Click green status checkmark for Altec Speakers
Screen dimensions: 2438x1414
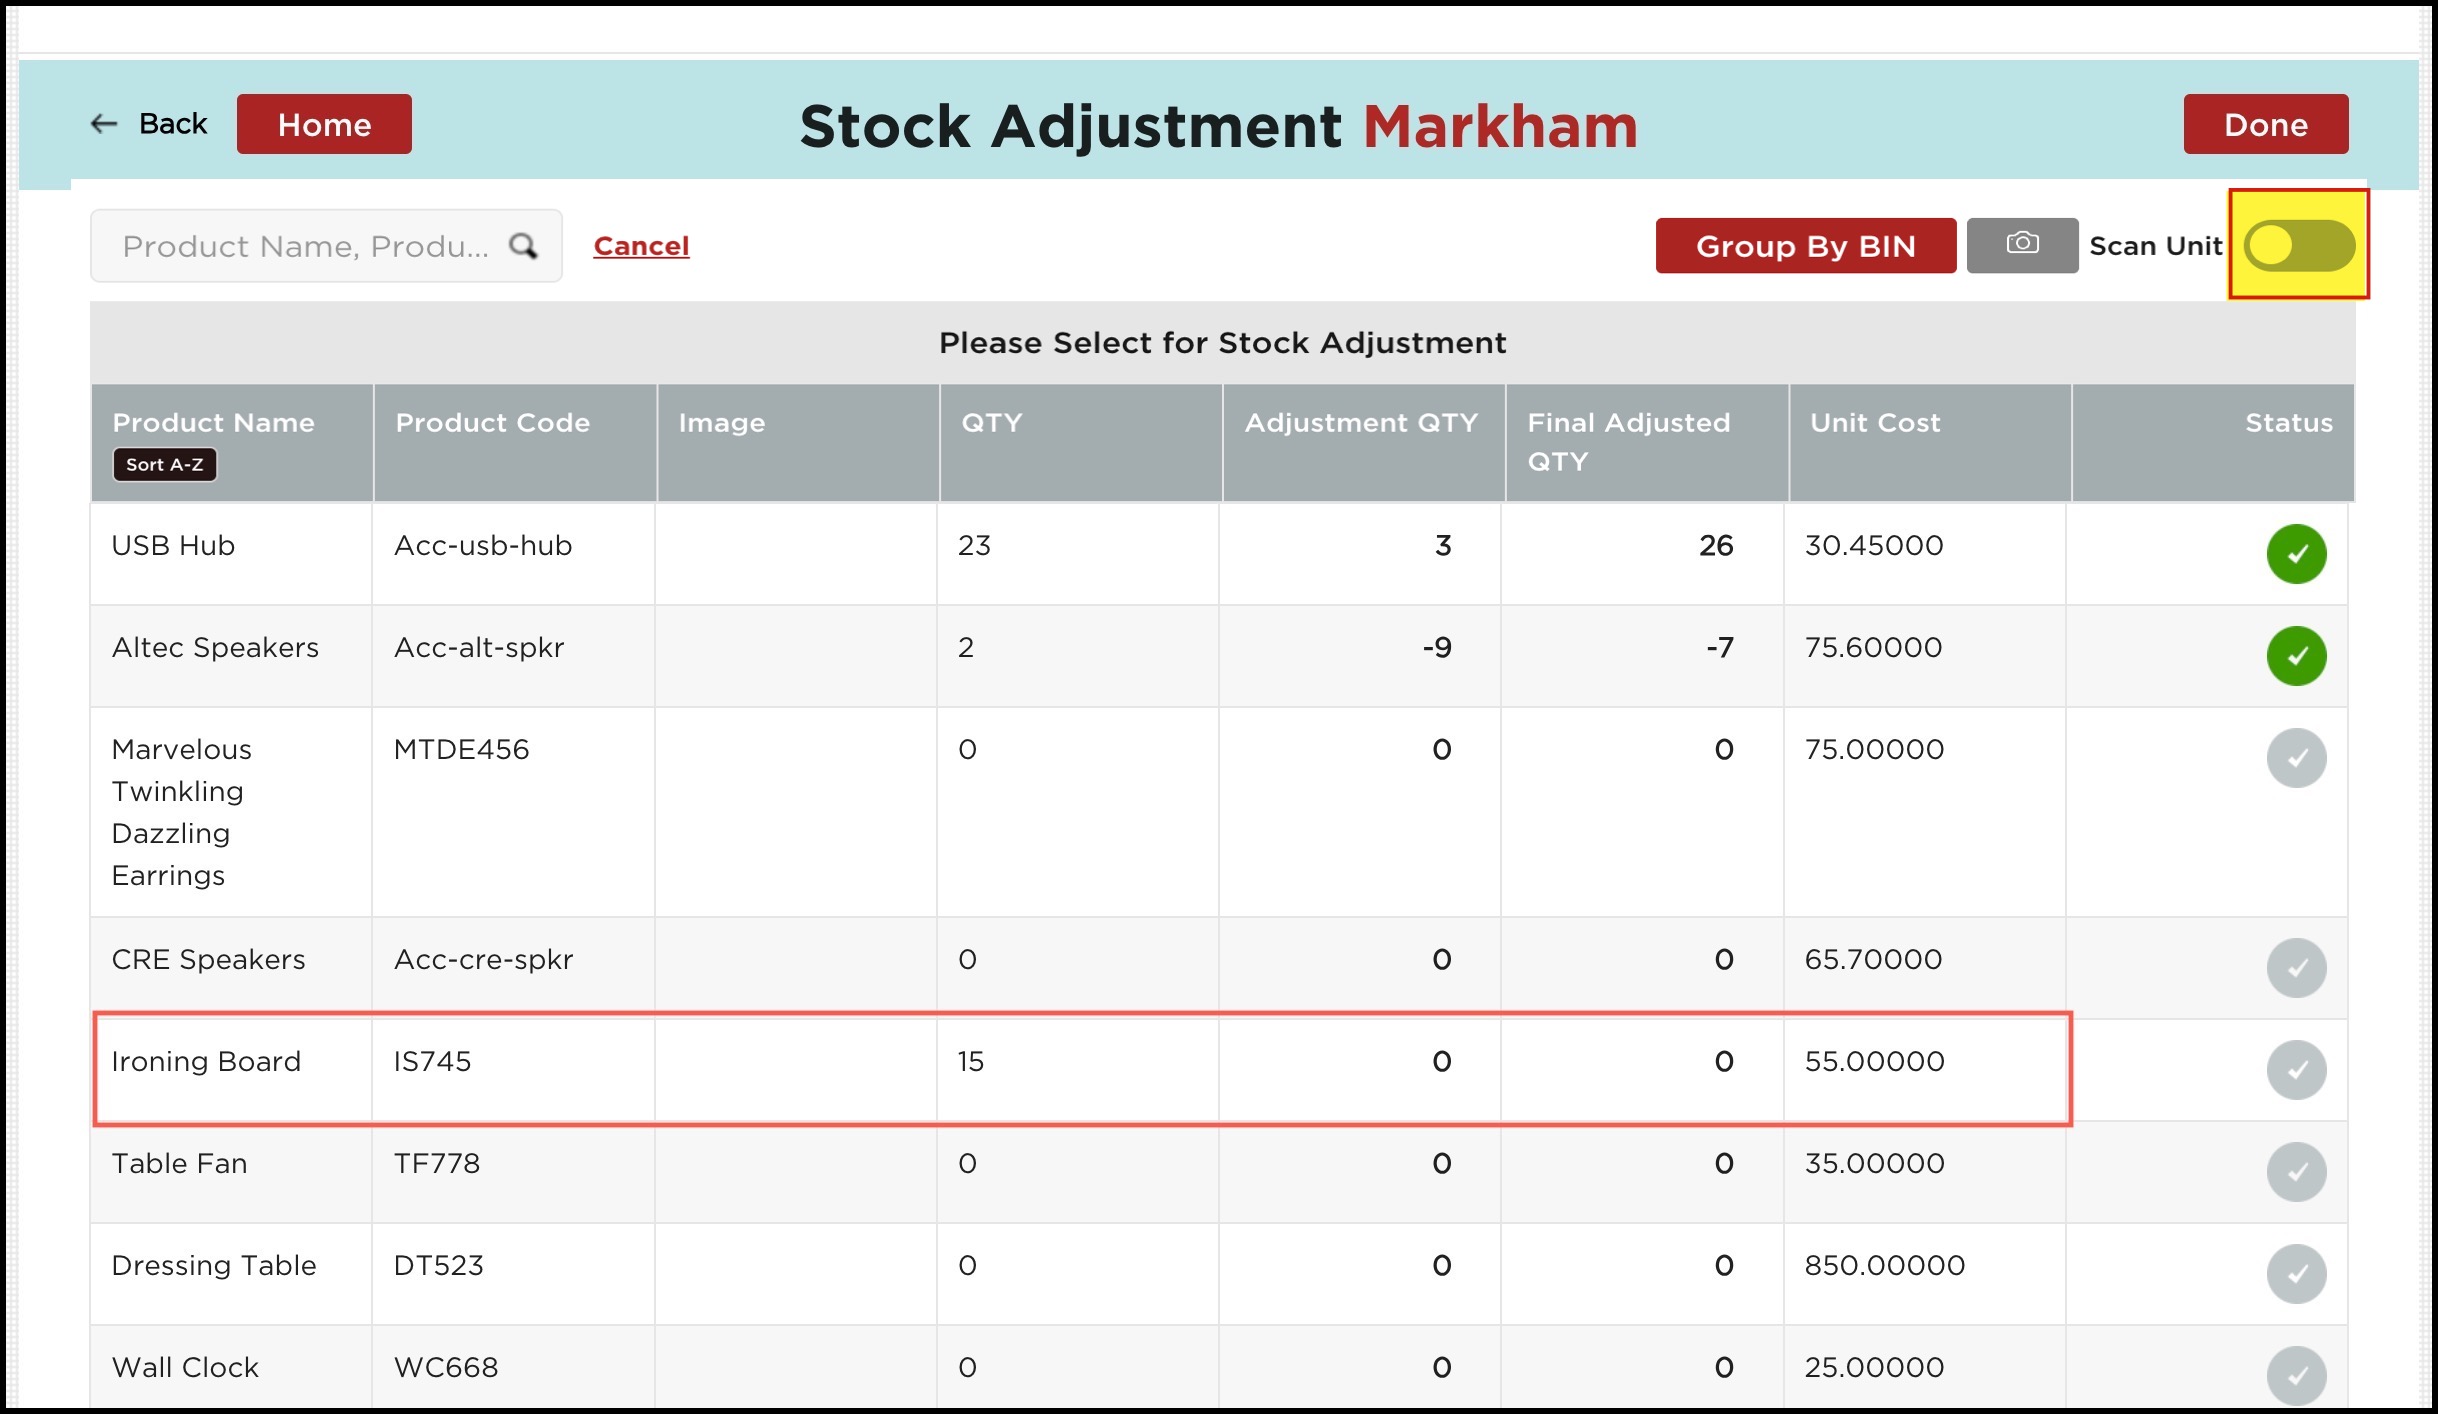[x=2295, y=655]
